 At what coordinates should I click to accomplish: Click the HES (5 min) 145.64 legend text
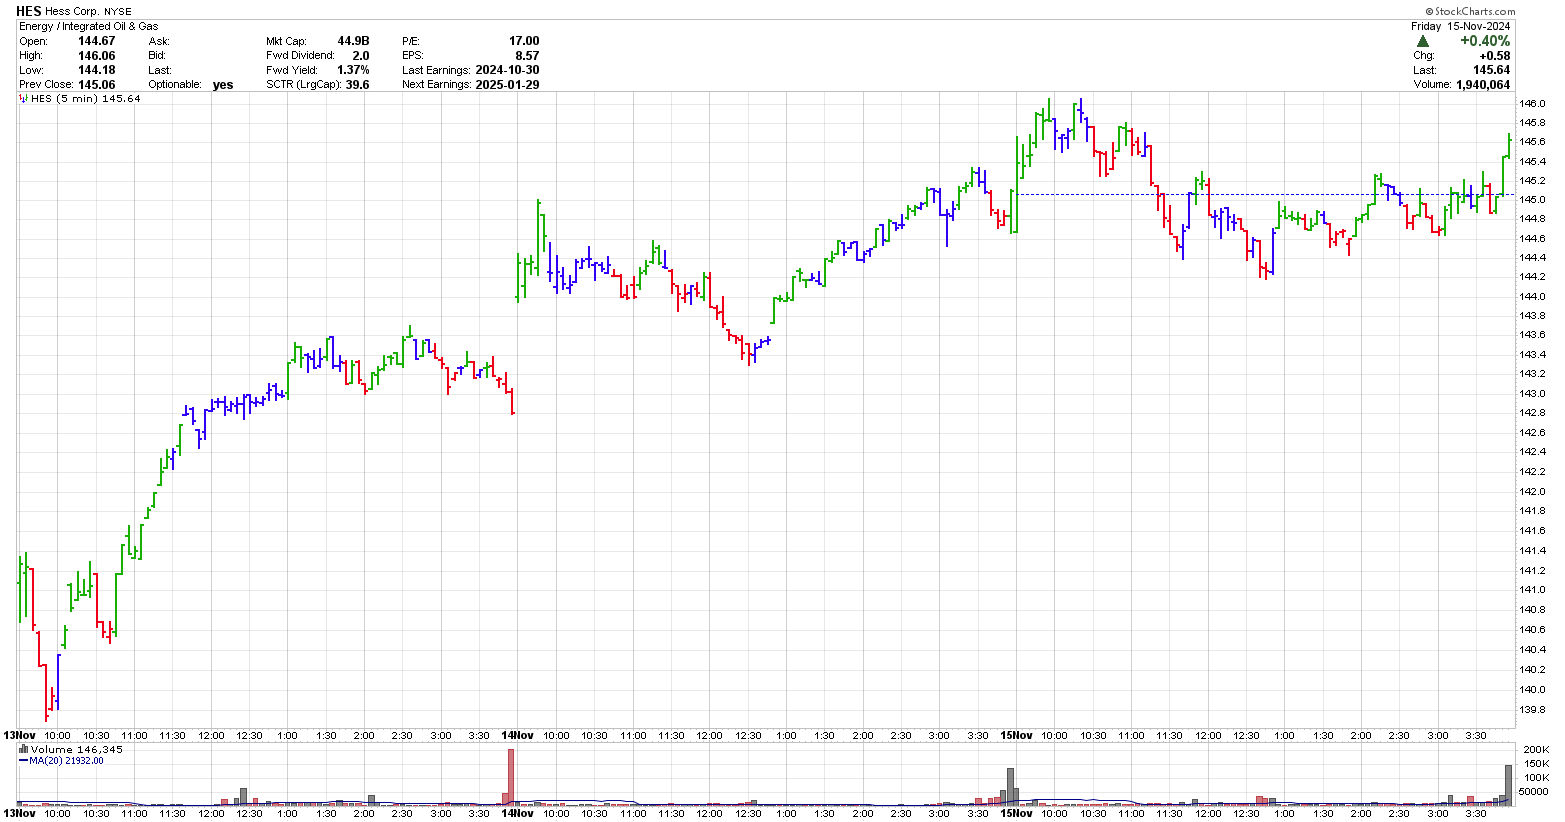(x=86, y=99)
